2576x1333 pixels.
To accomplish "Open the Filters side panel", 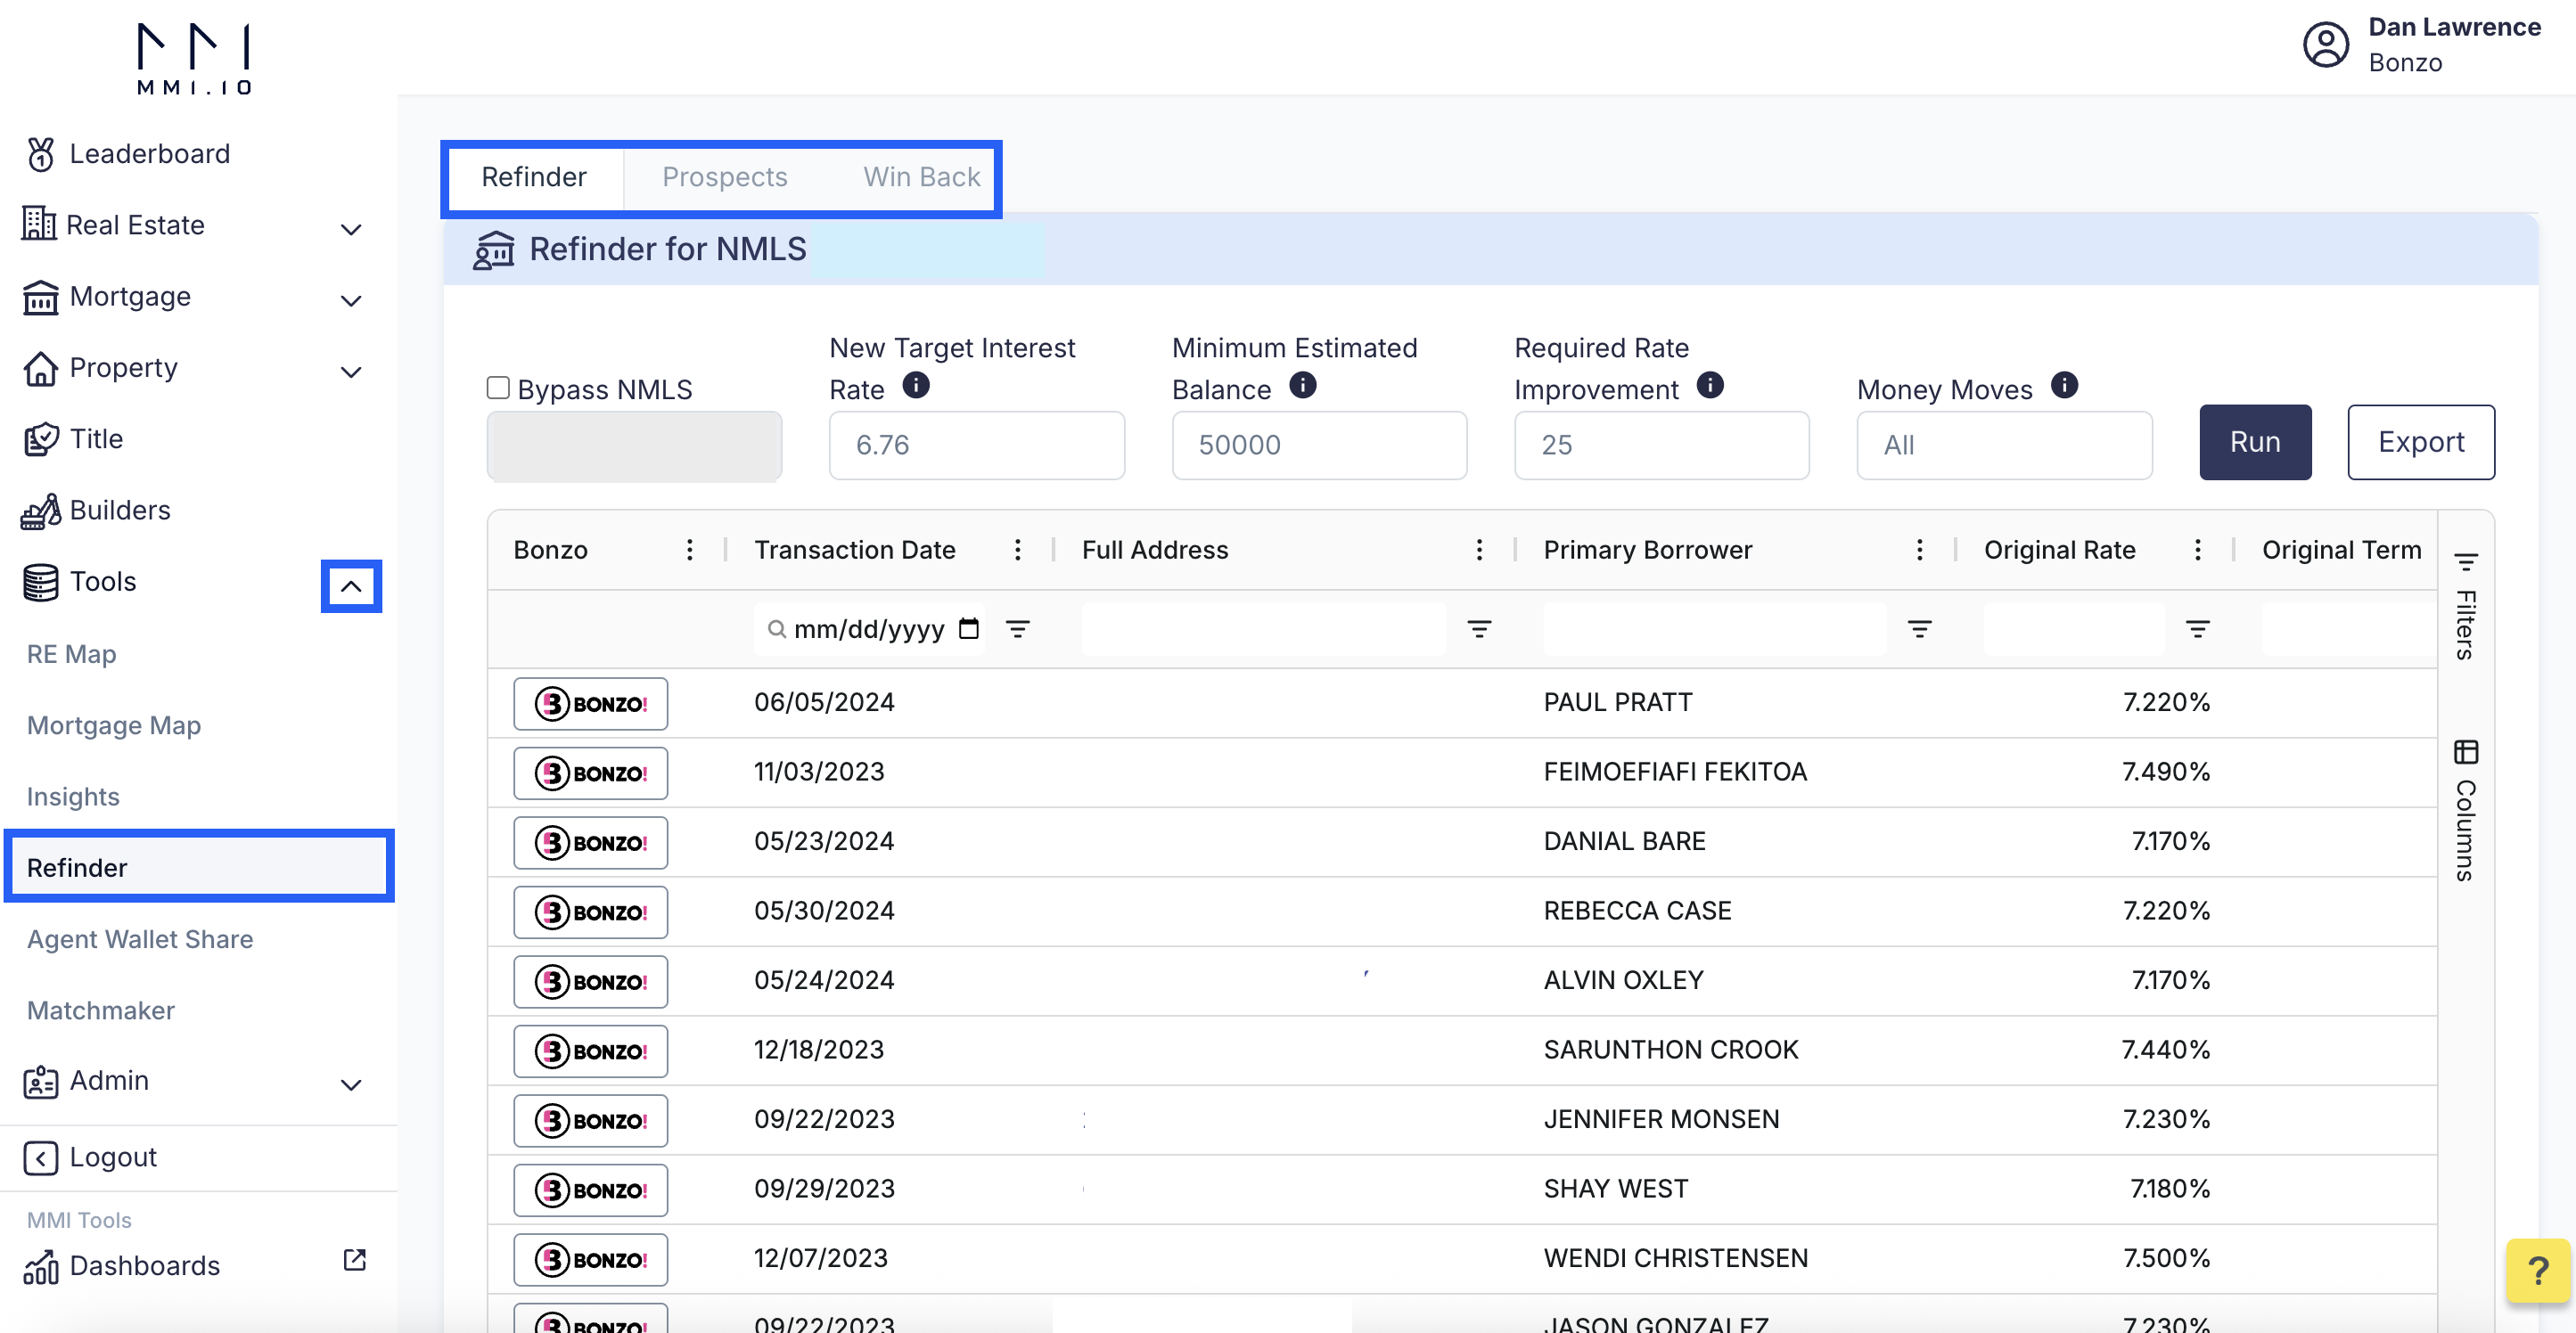I will coord(2466,606).
